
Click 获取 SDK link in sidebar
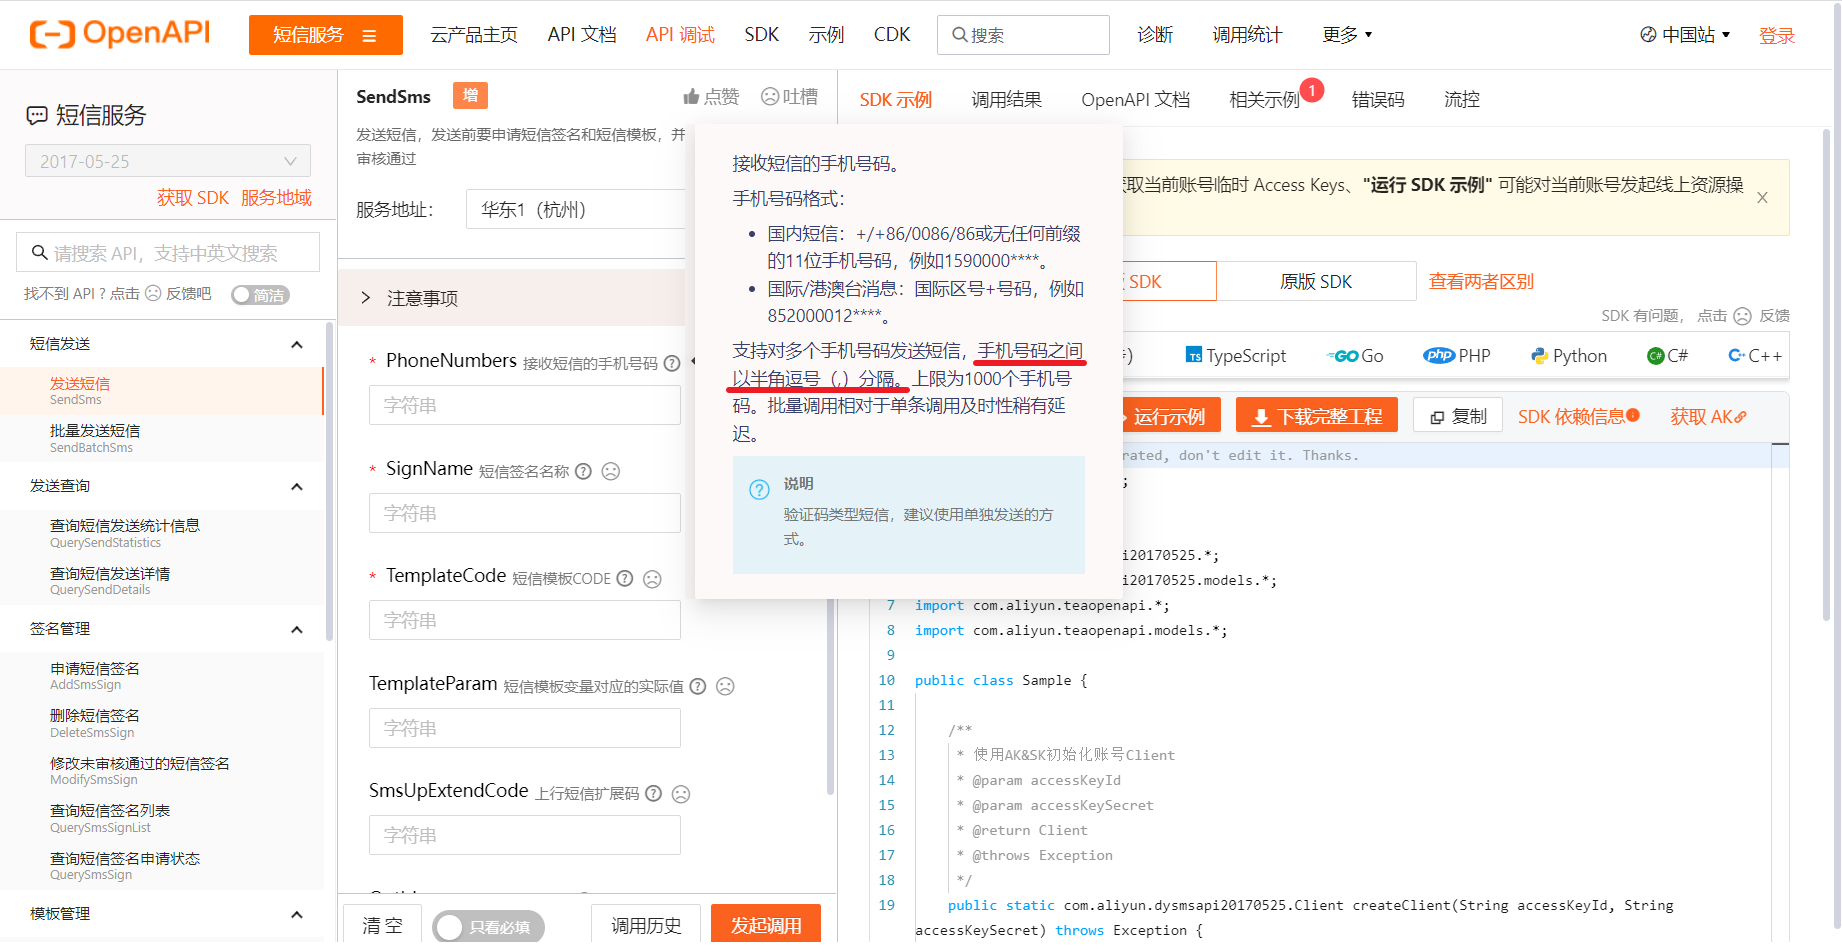(193, 198)
